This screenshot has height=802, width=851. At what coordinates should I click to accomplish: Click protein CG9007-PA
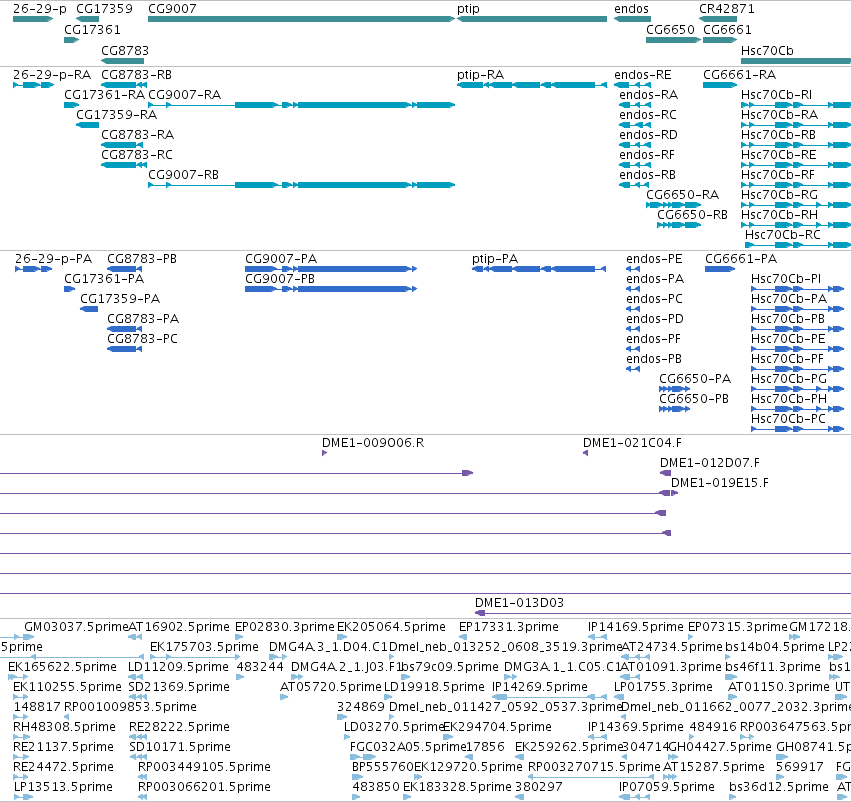point(331,269)
